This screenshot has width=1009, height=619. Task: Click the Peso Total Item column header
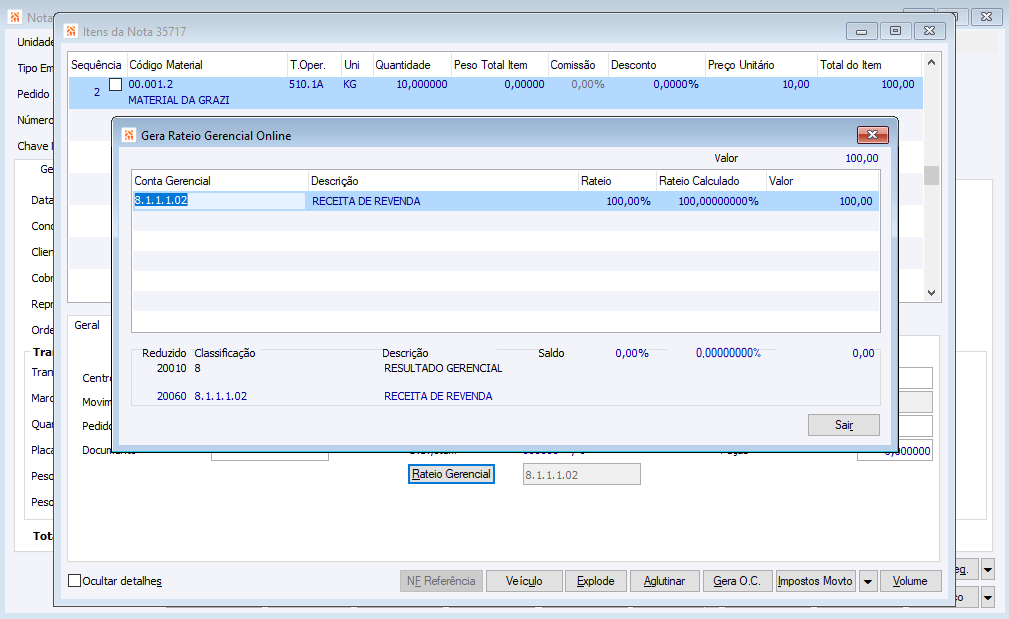pos(499,65)
